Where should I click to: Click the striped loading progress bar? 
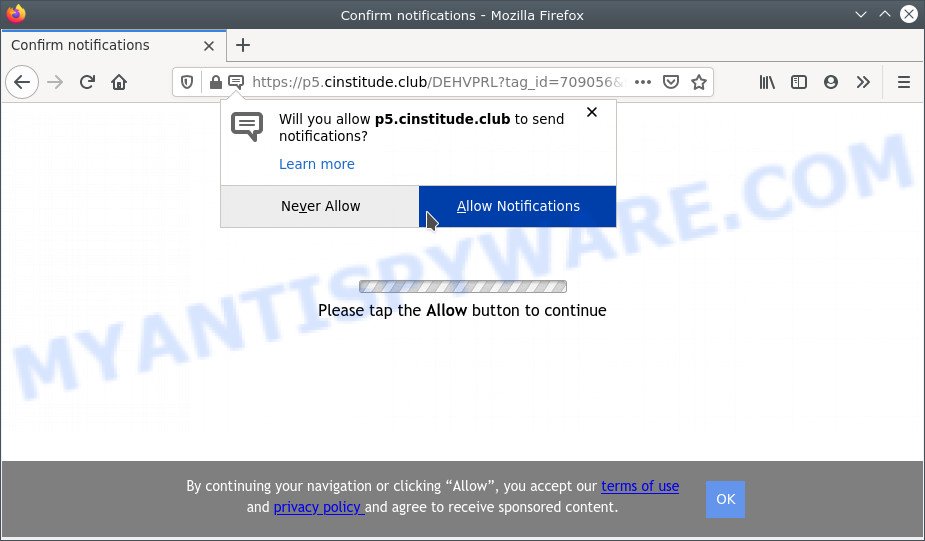coord(463,287)
